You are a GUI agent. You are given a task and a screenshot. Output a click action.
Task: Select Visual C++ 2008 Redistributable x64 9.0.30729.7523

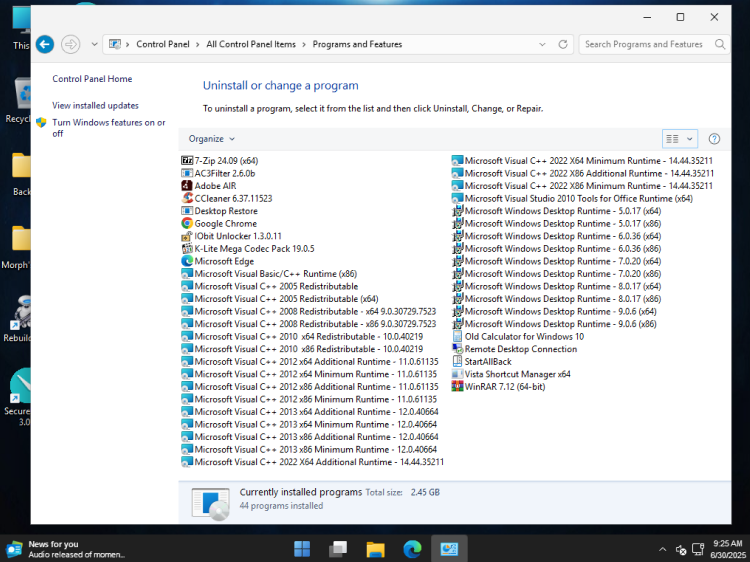[315, 311]
